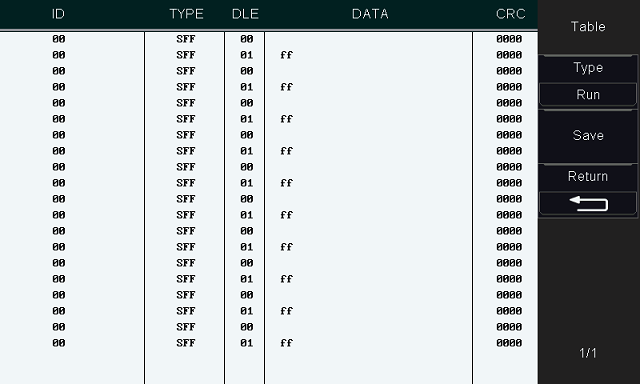
Task: Click the DATA column header
Action: tap(370, 14)
